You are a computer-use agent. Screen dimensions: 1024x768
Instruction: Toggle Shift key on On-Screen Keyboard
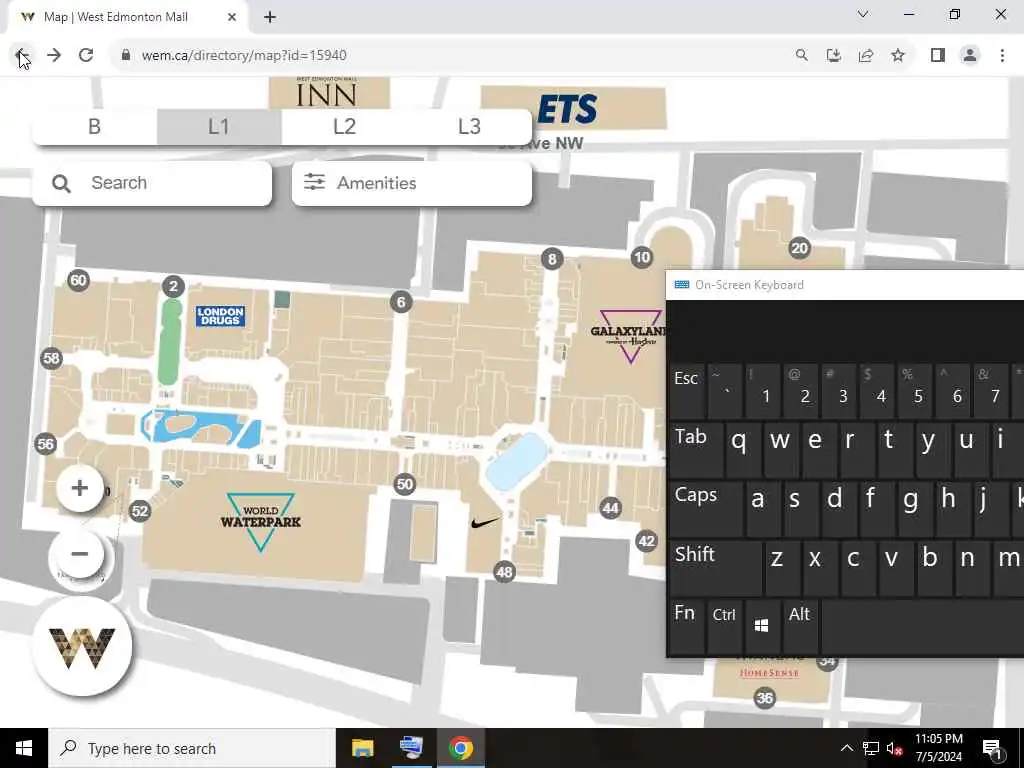715,568
